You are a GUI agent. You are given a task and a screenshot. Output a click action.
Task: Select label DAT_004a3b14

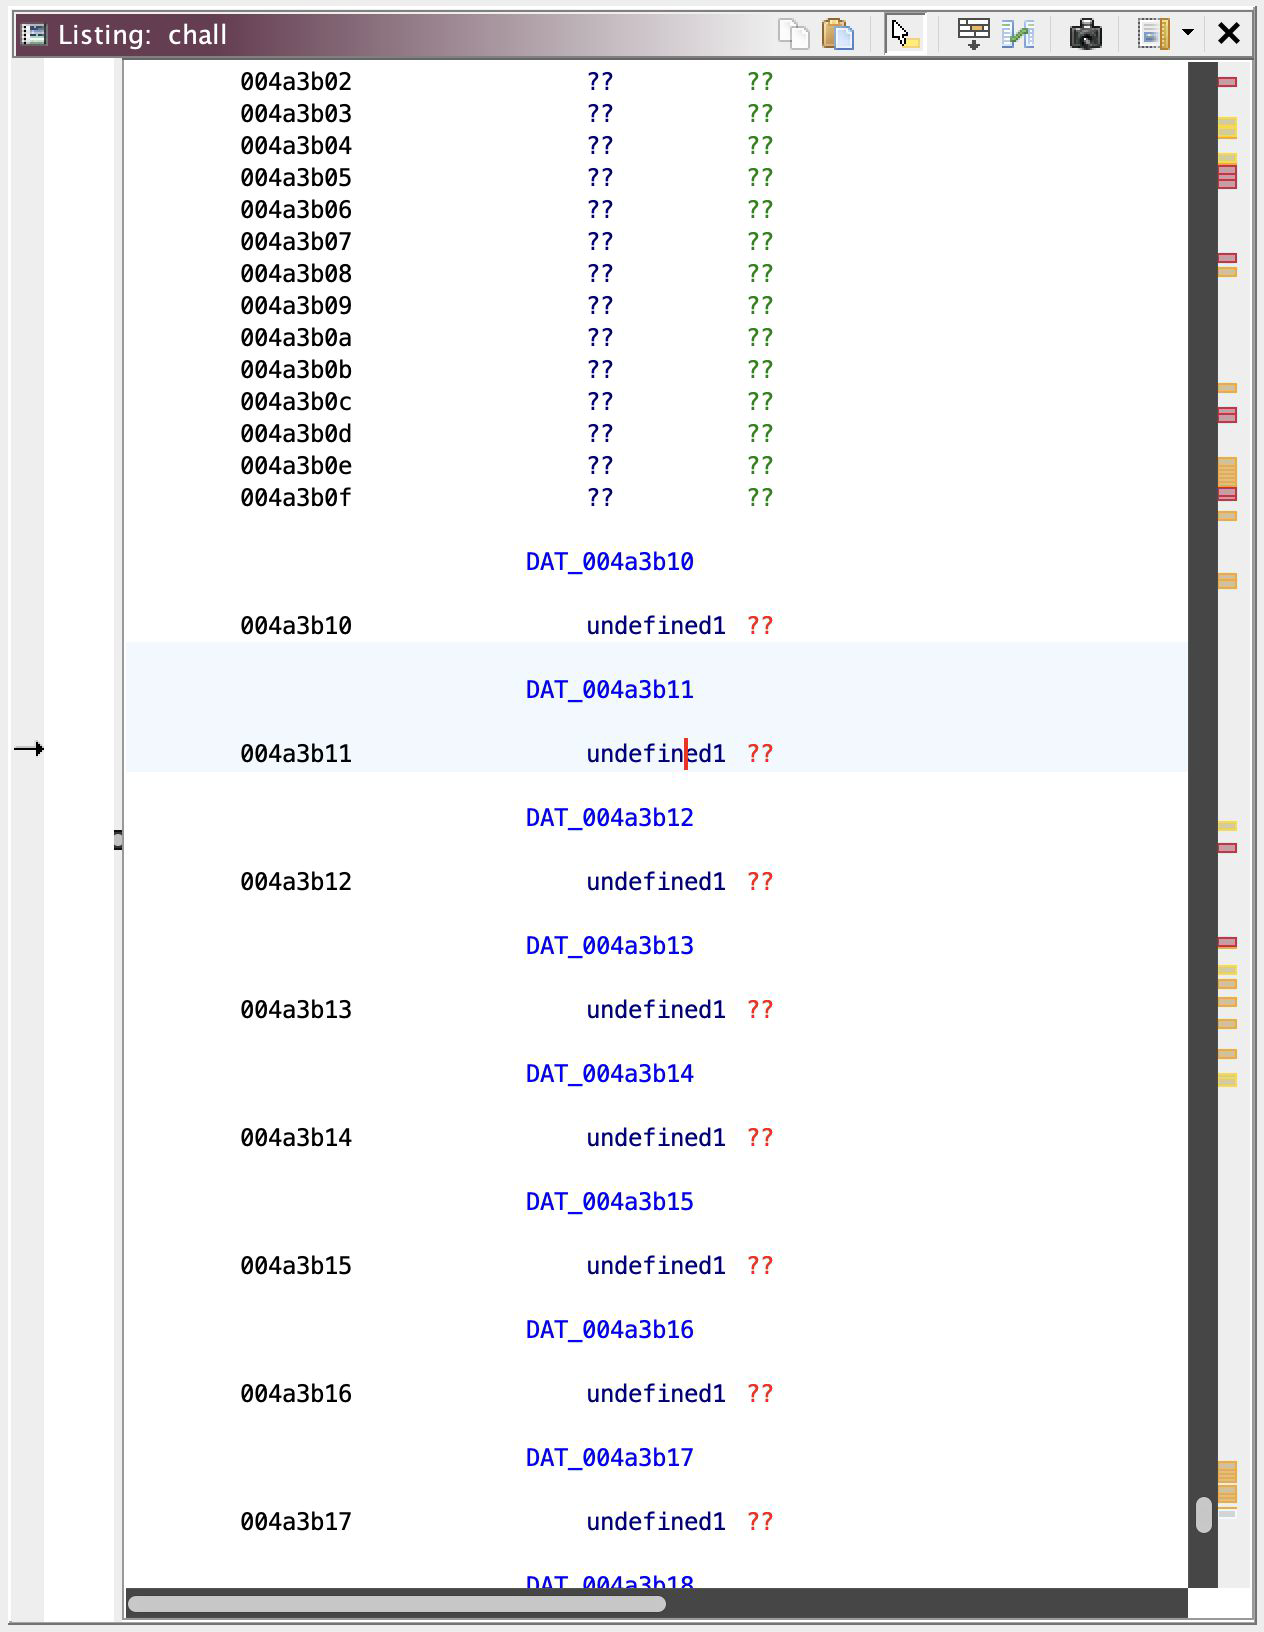tap(609, 1074)
